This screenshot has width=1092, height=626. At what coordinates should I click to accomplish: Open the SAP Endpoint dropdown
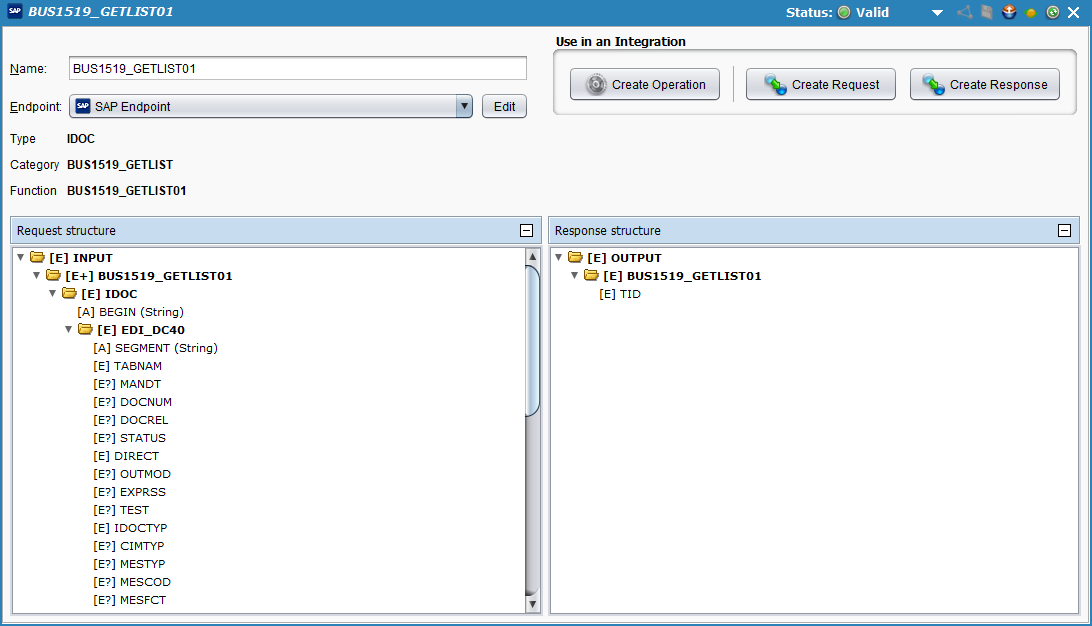pos(463,106)
